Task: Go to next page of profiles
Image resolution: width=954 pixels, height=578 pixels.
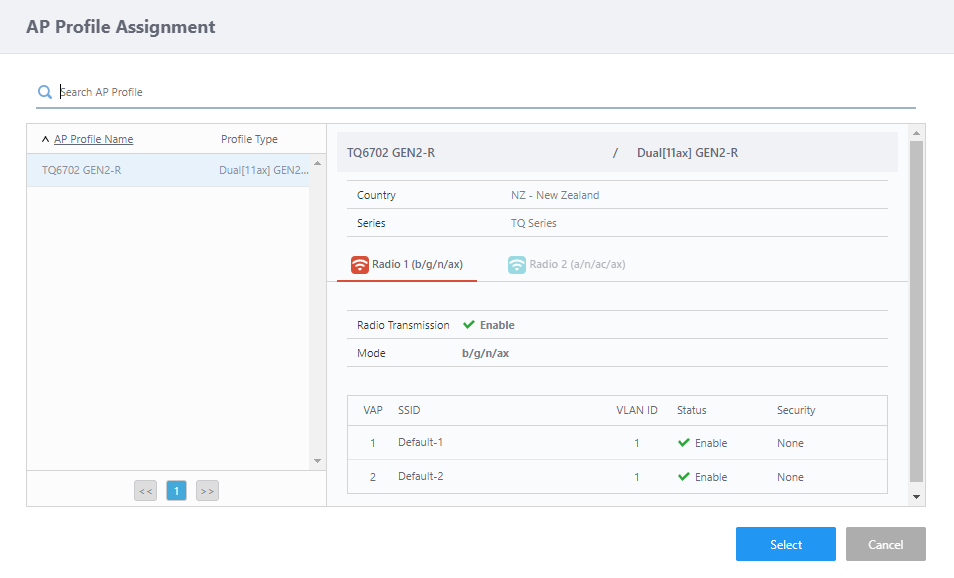Action: (207, 491)
